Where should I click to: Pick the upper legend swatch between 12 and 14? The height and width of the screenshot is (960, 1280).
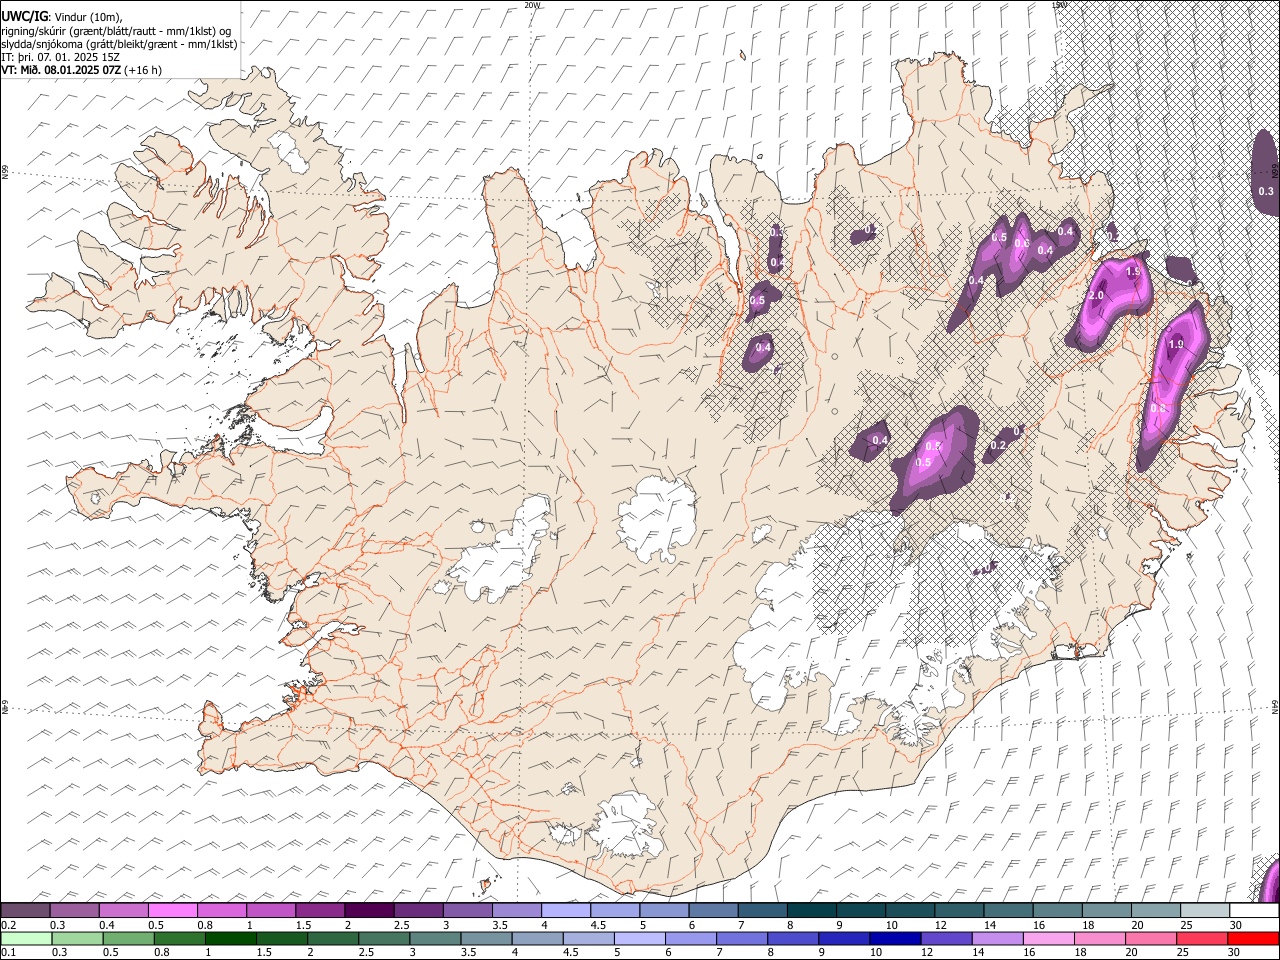(958, 911)
